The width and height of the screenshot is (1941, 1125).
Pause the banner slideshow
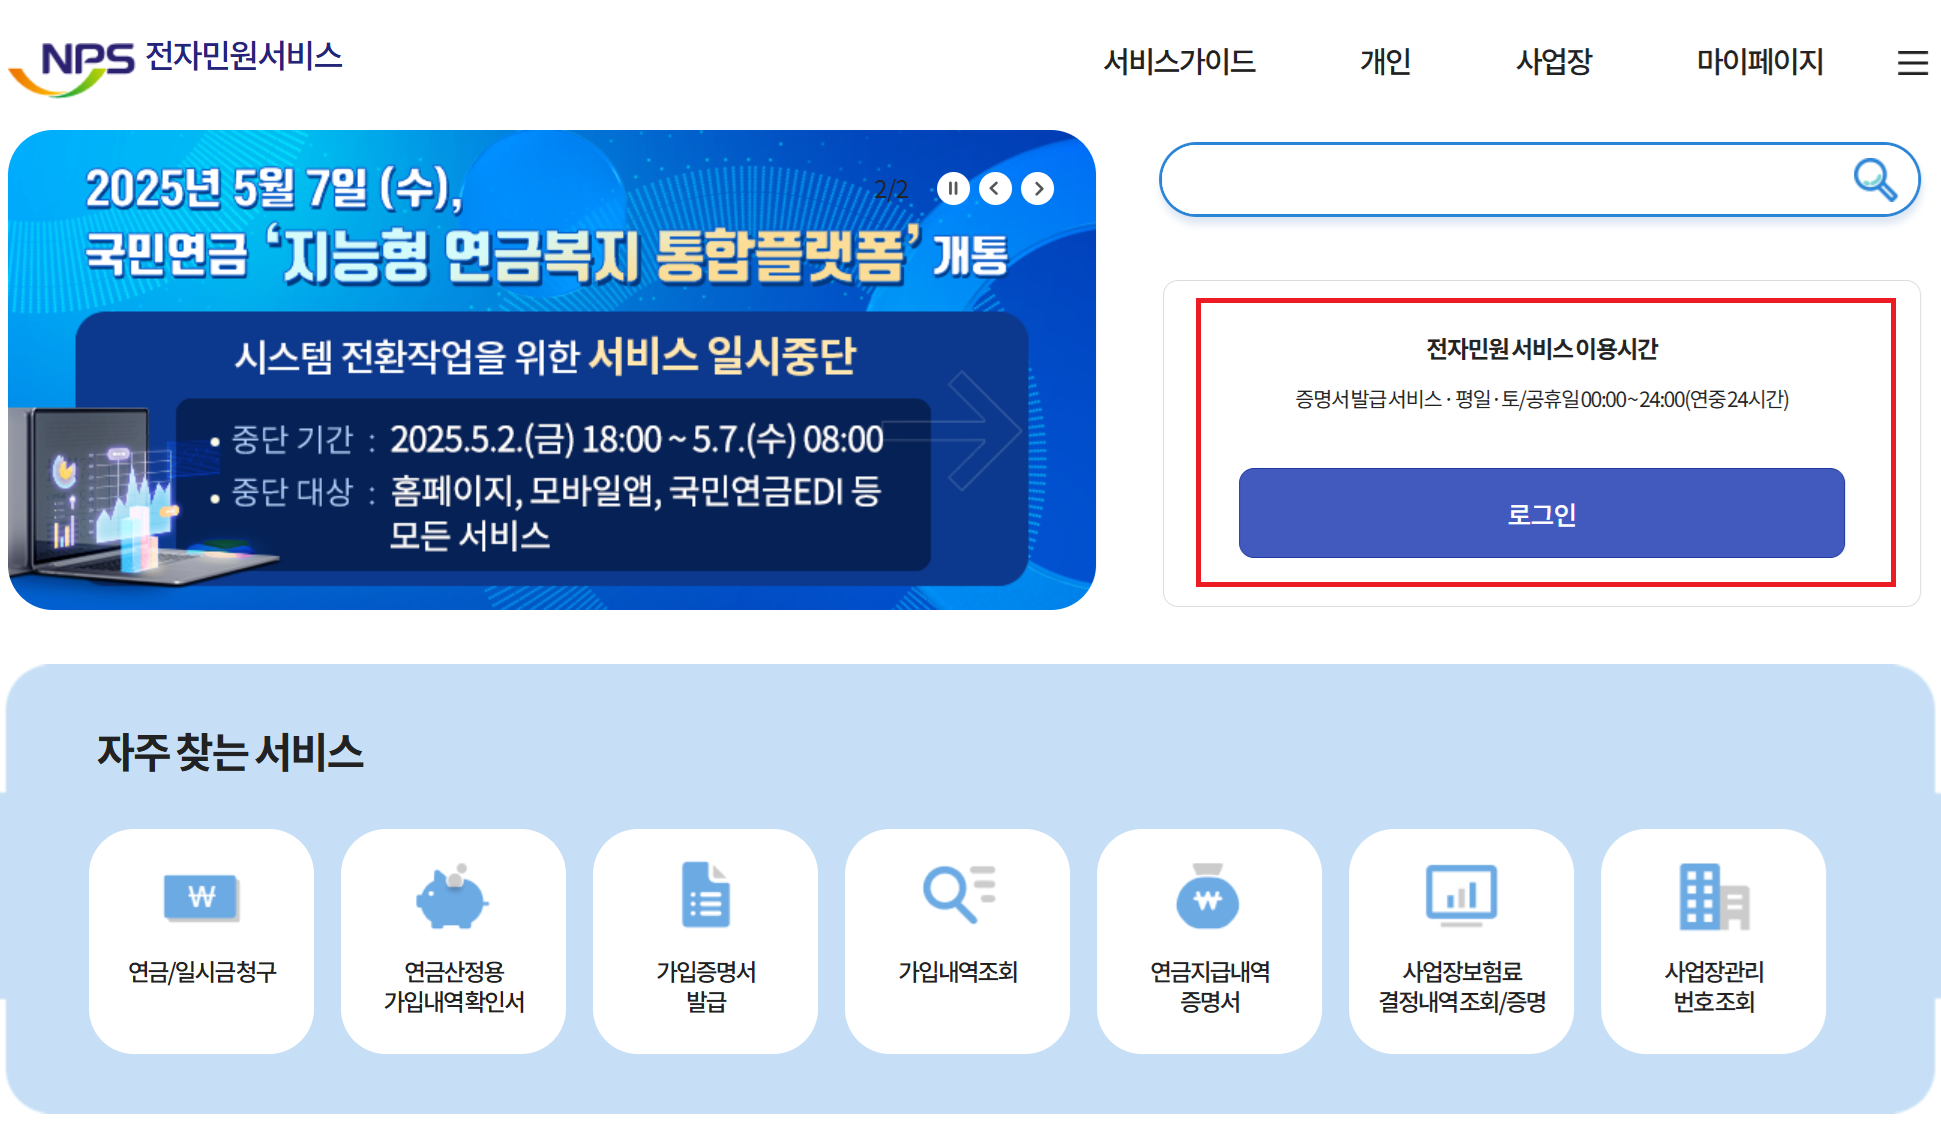(x=953, y=188)
